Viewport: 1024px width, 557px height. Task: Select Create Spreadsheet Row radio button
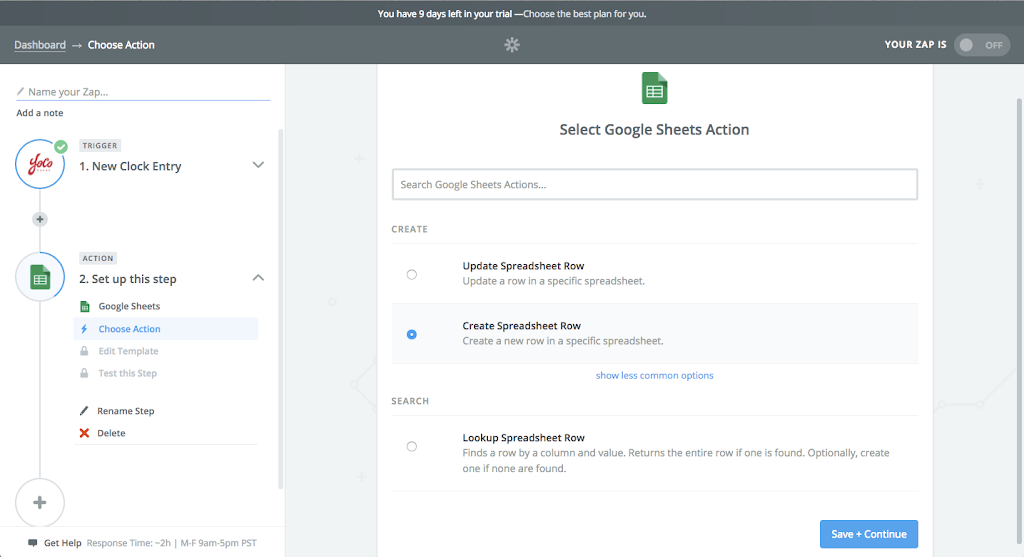(412, 334)
